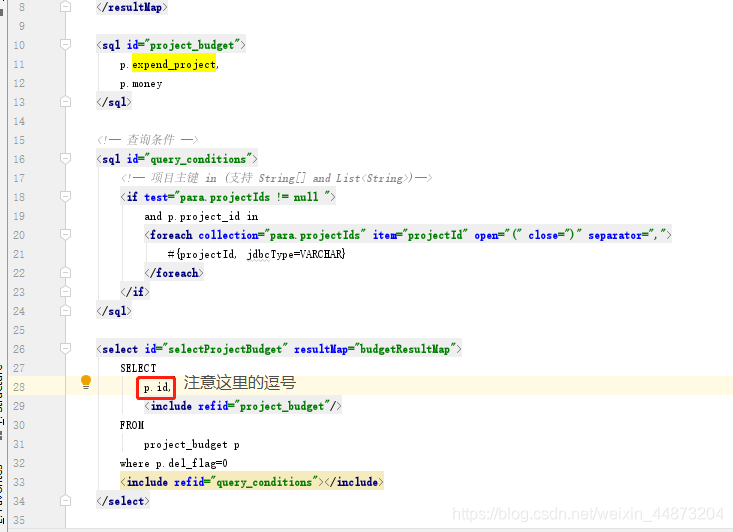Click 'project_budget p' table name

point(192,445)
